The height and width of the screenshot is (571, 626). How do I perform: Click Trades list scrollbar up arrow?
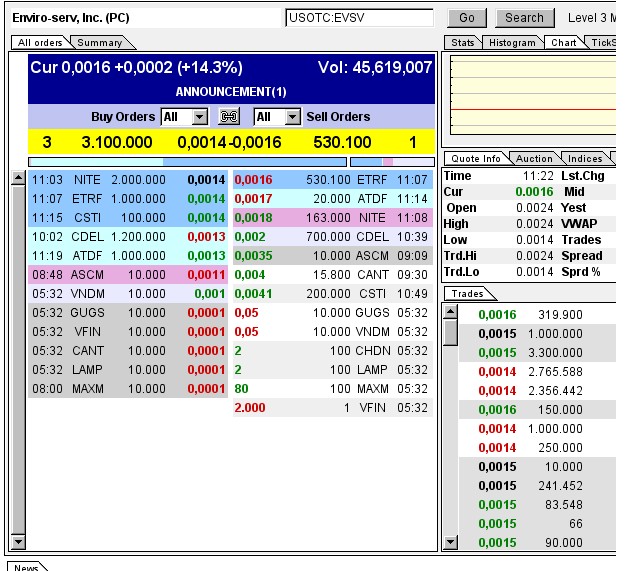tap(451, 311)
